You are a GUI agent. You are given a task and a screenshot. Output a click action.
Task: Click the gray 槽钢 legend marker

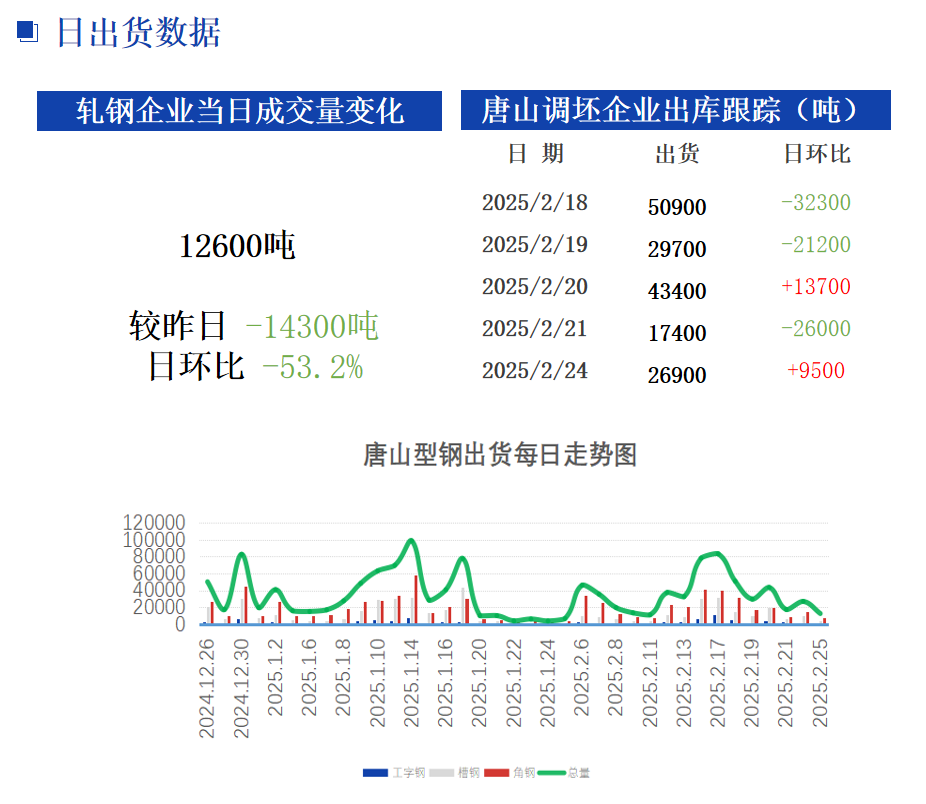[x=442, y=773]
